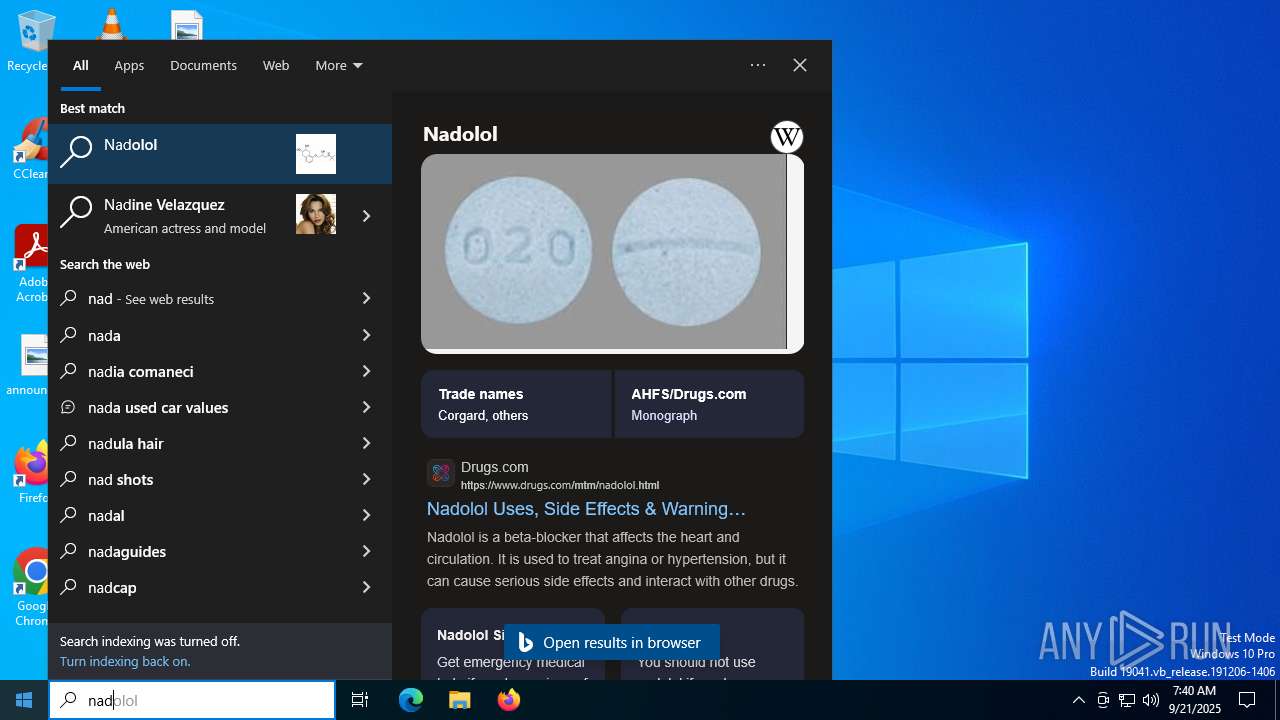This screenshot has height=720, width=1280.
Task: Click the AHFS/Drugs.com Monograph card
Action: tap(709, 404)
